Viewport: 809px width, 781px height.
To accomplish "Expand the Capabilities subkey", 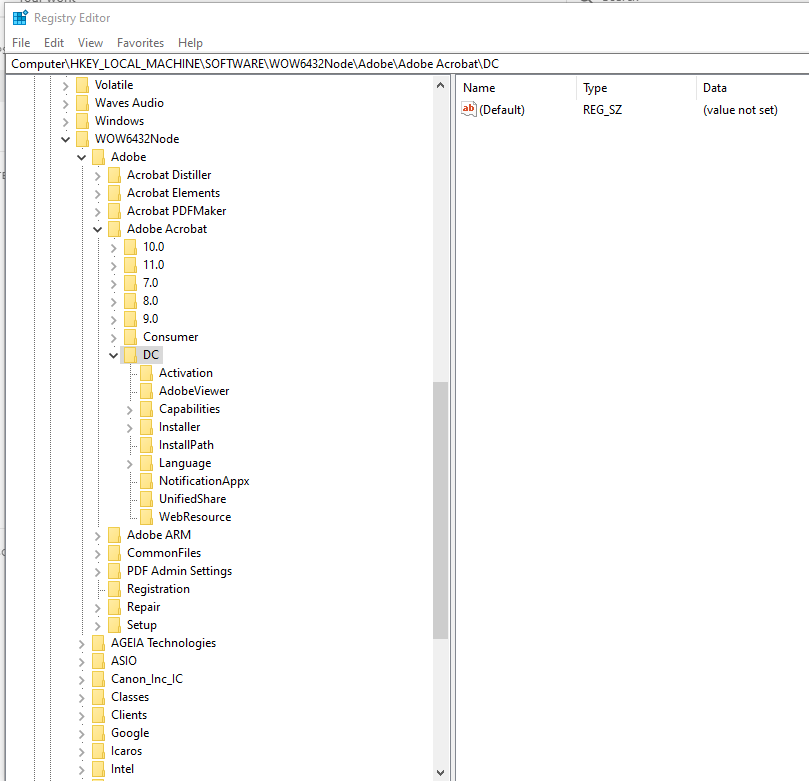I will click(129, 408).
